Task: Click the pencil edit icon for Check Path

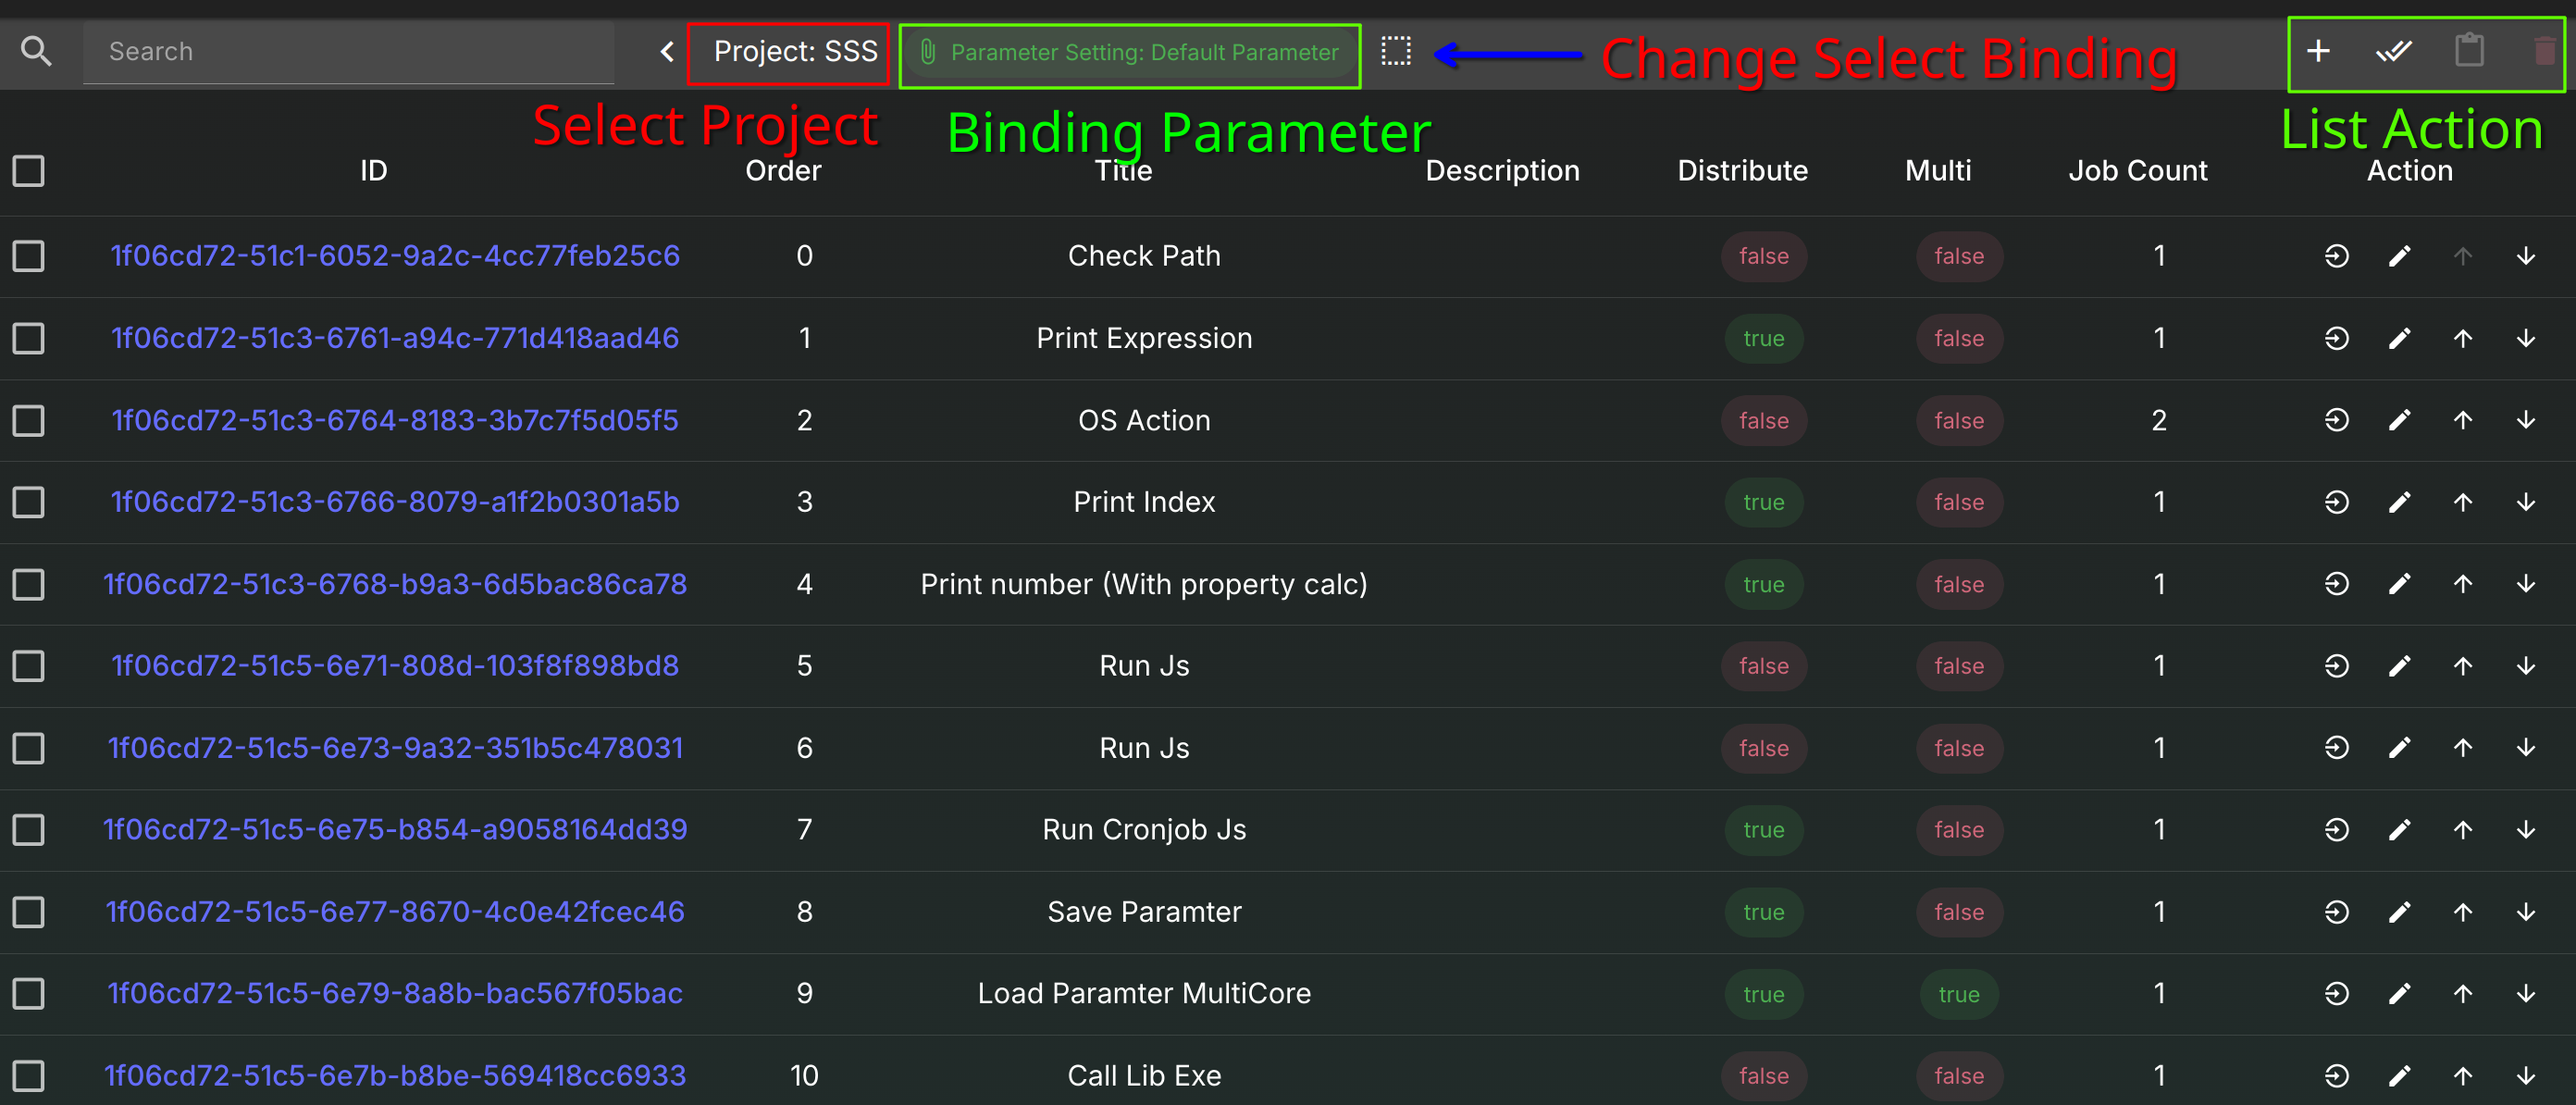Action: pyautogui.click(x=2399, y=257)
